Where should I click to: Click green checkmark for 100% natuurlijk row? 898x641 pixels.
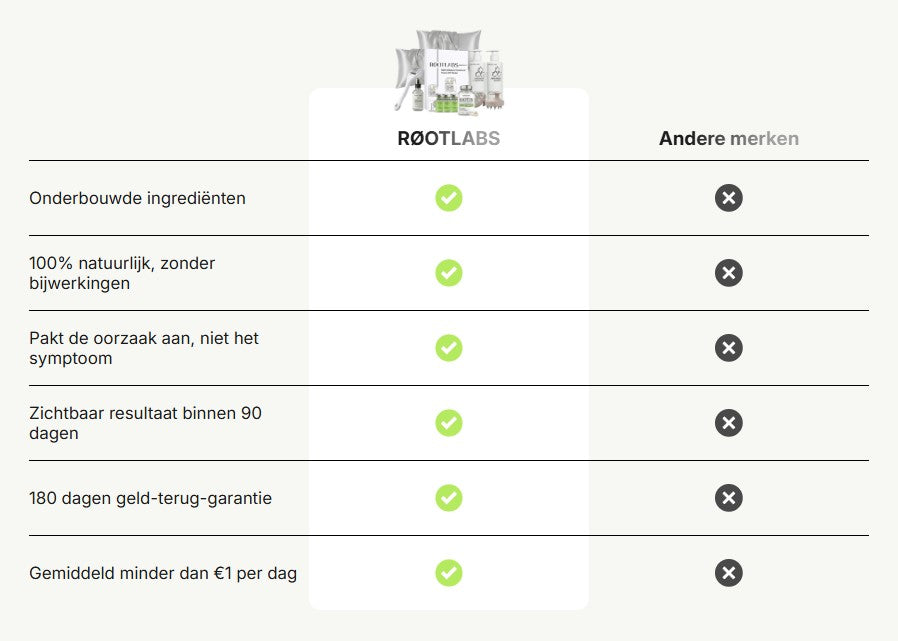pyautogui.click(x=449, y=273)
